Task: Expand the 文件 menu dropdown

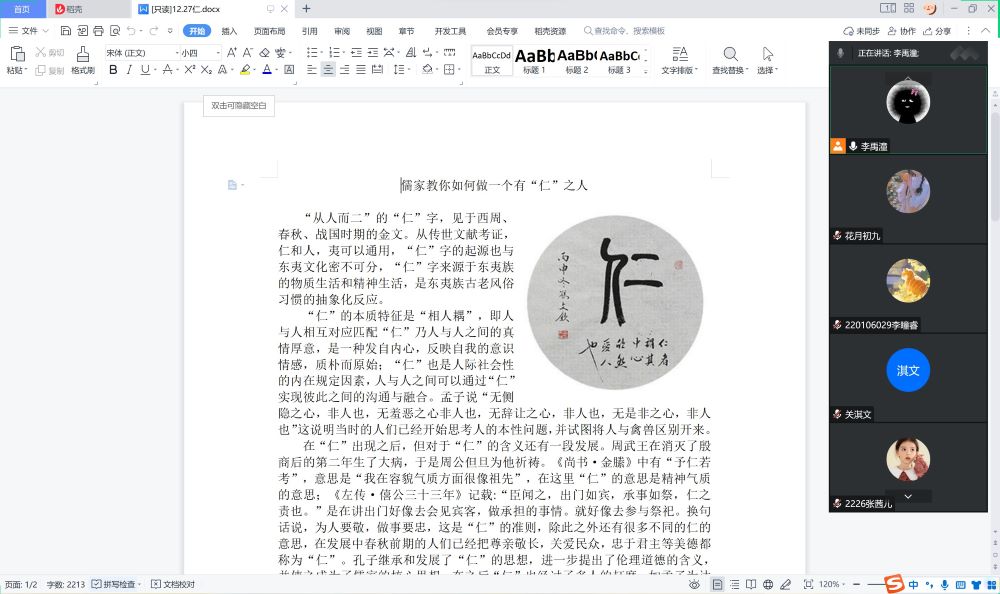Action: click(x=30, y=31)
